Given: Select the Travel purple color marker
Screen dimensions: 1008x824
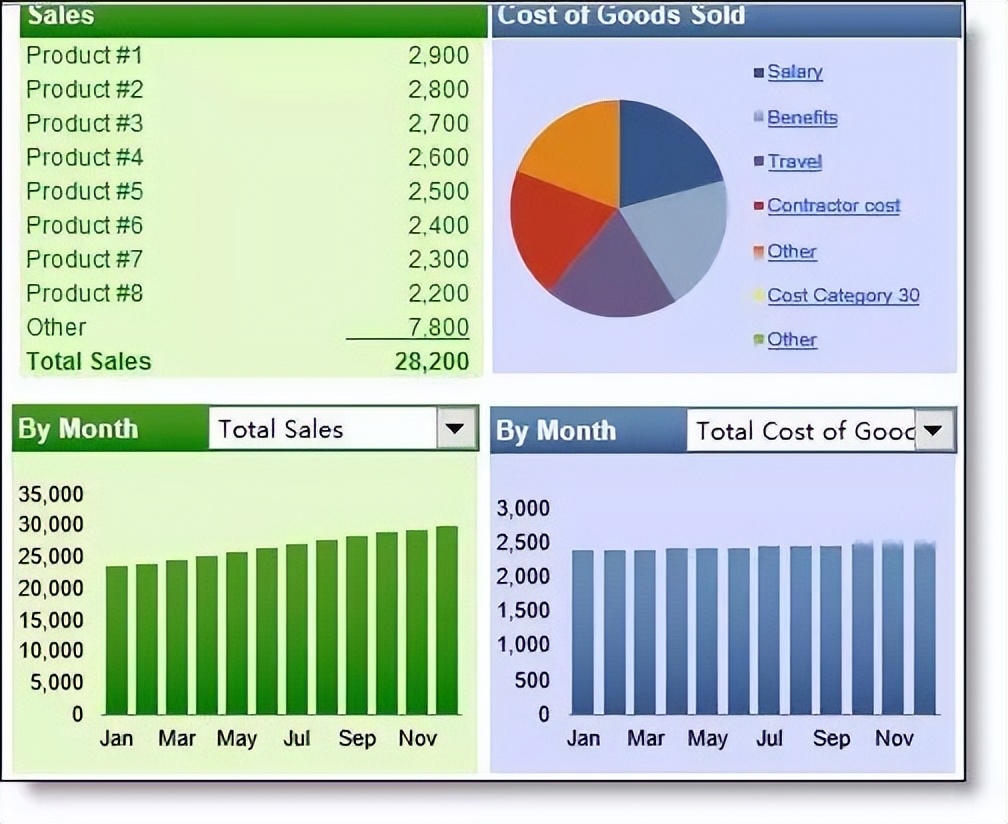Looking at the screenshot, I should 759,162.
